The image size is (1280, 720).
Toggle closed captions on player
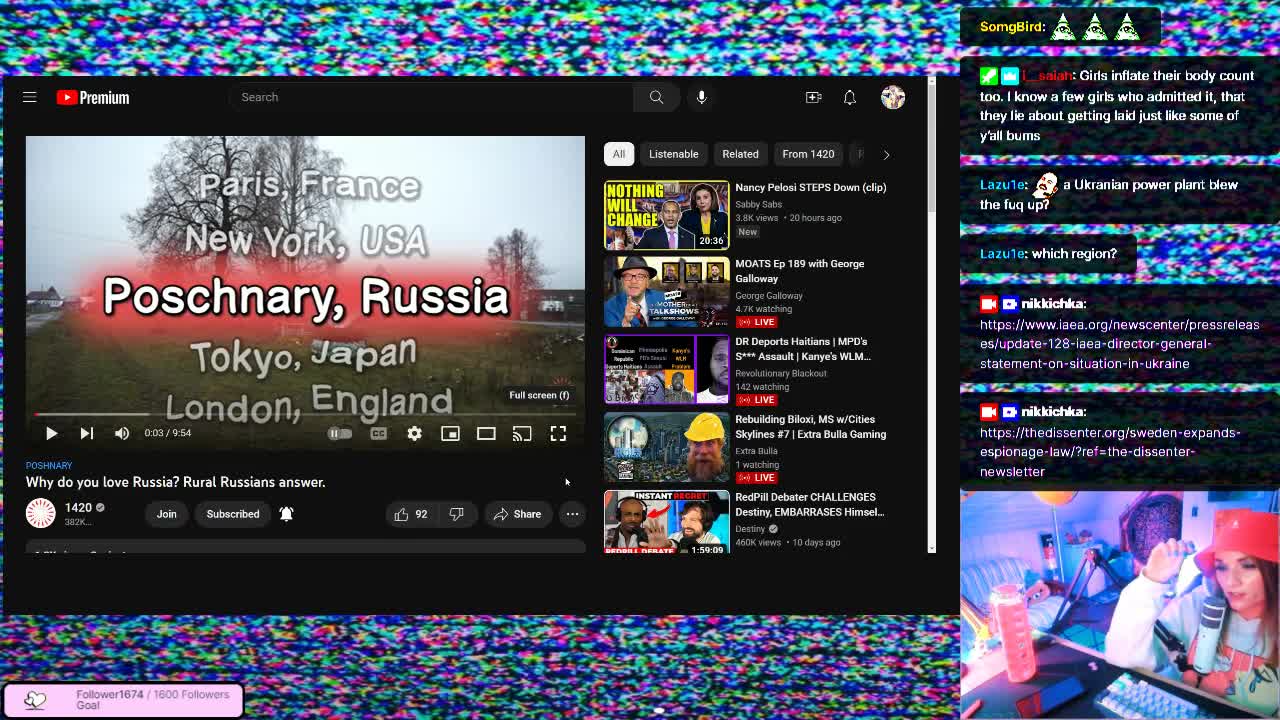(378, 433)
